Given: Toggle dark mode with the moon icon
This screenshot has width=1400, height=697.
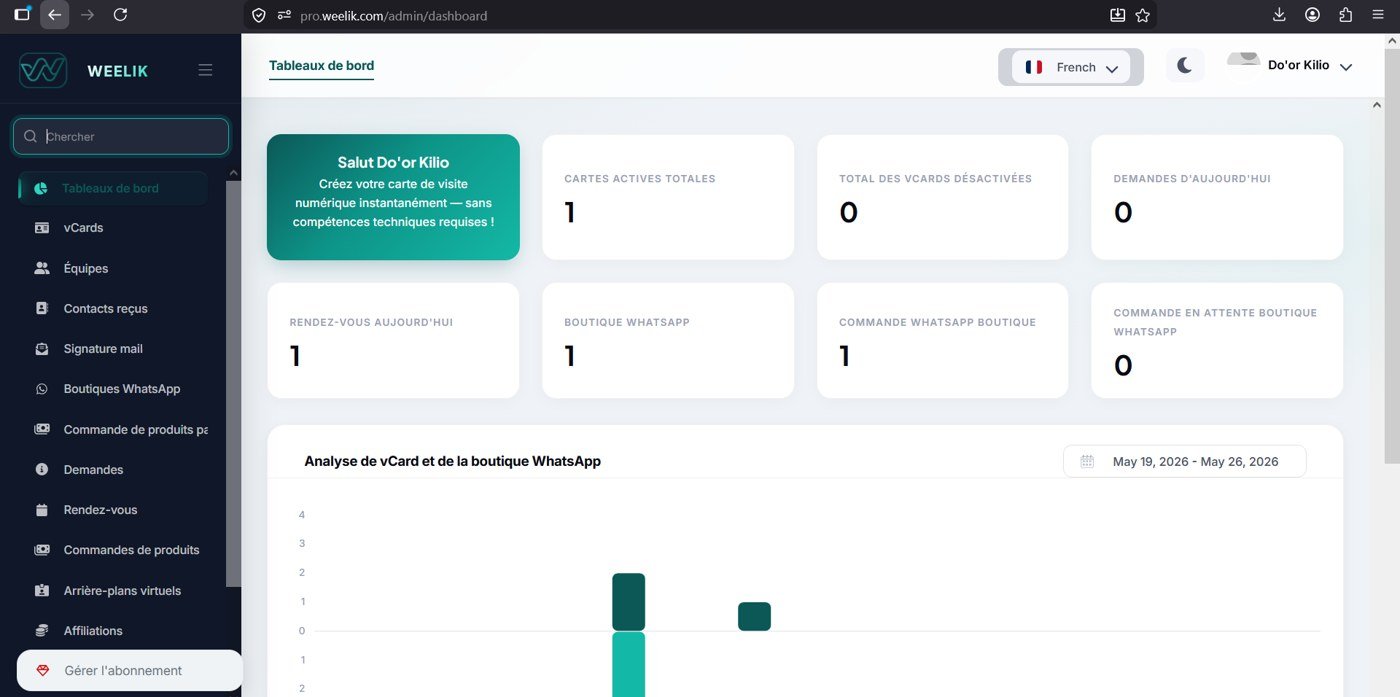Looking at the screenshot, I should point(1184,66).
